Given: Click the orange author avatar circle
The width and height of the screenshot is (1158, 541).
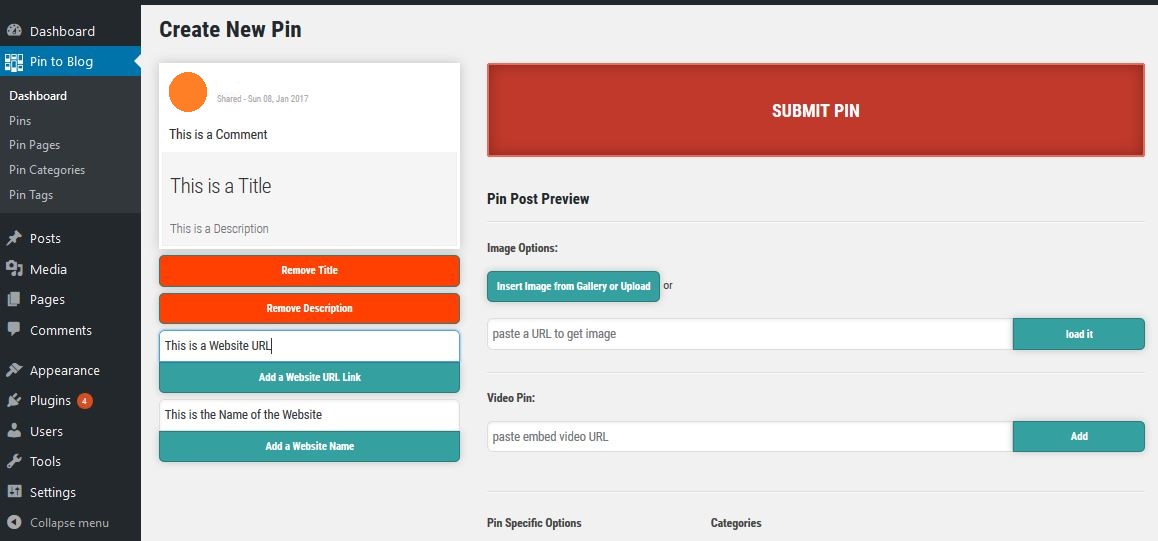Looking at the screenshot, I should [x=188, y=92].
